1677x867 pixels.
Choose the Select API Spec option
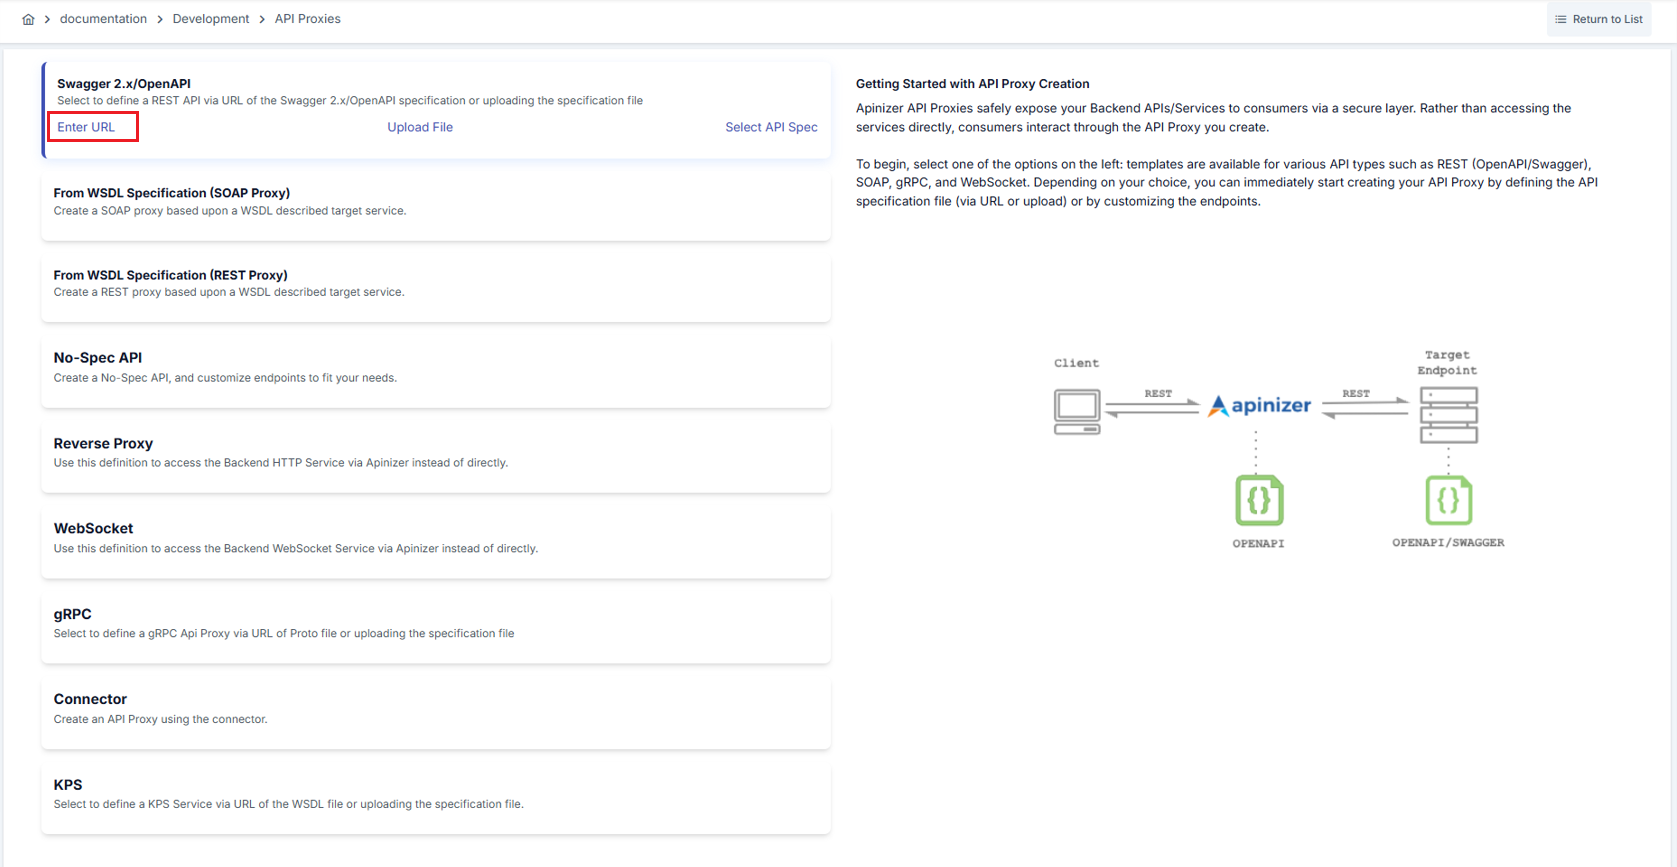(x=771, y=127)
